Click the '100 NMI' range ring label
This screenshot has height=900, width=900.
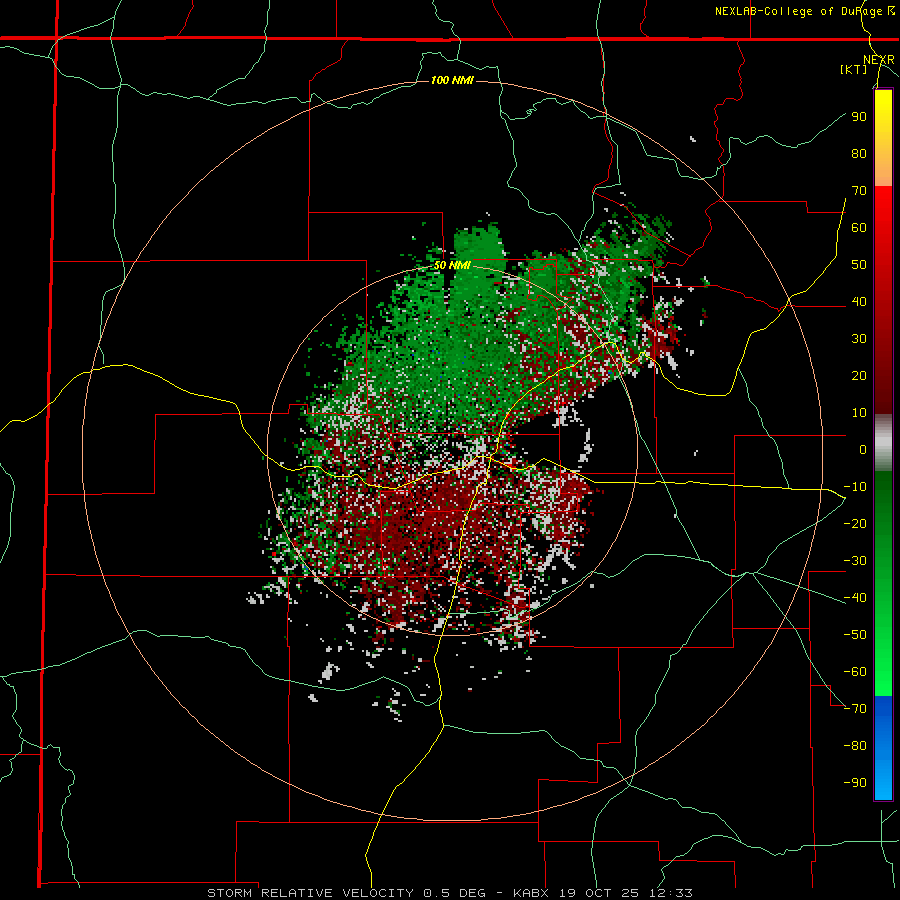coord(452,80)
